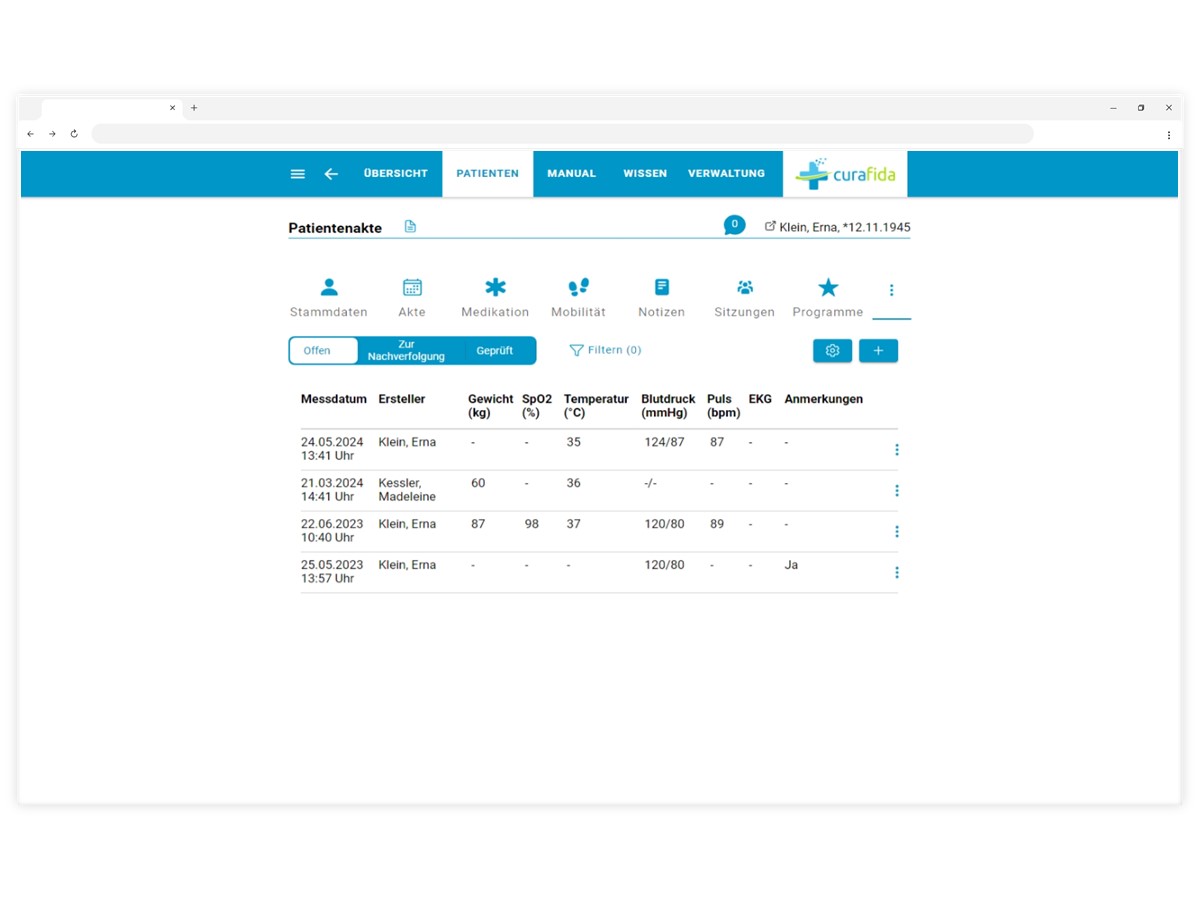Click the document icon beside Patientenakte

point(410,227)
